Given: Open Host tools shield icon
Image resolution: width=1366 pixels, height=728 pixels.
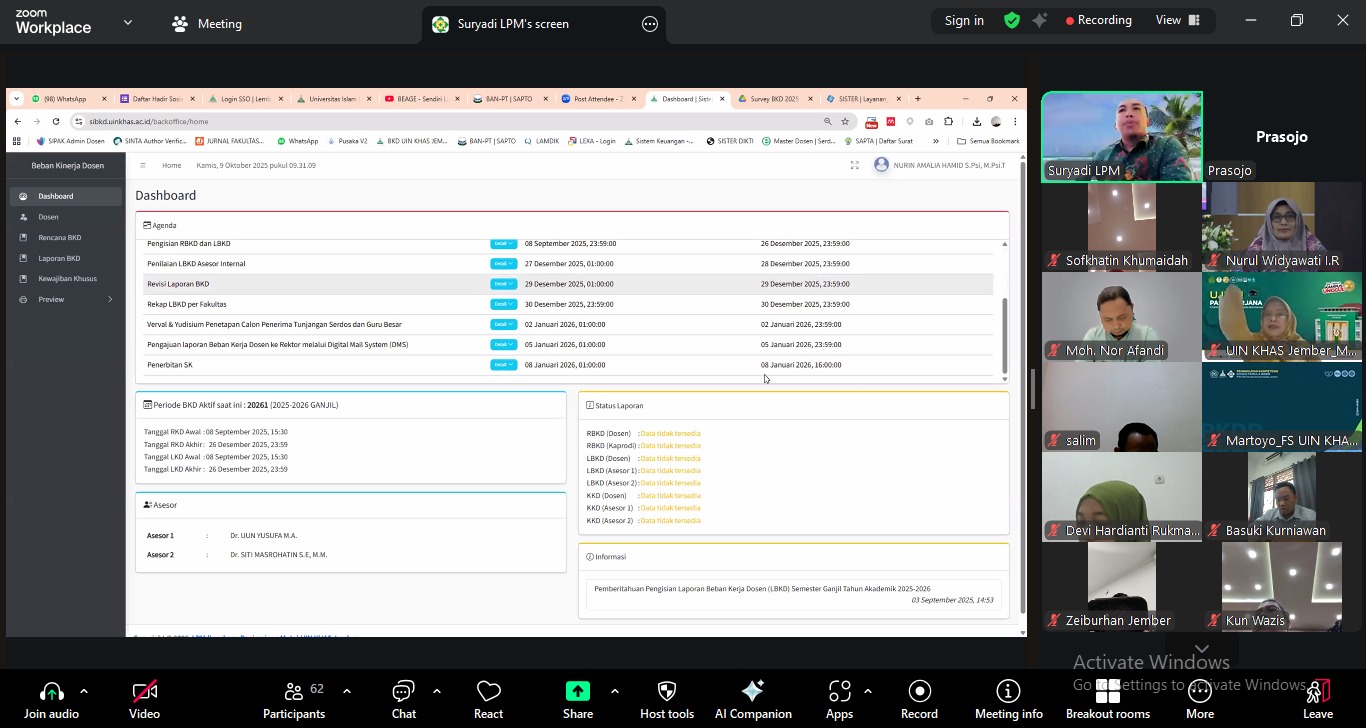Looking at the screenshot, I should [666, 692].
